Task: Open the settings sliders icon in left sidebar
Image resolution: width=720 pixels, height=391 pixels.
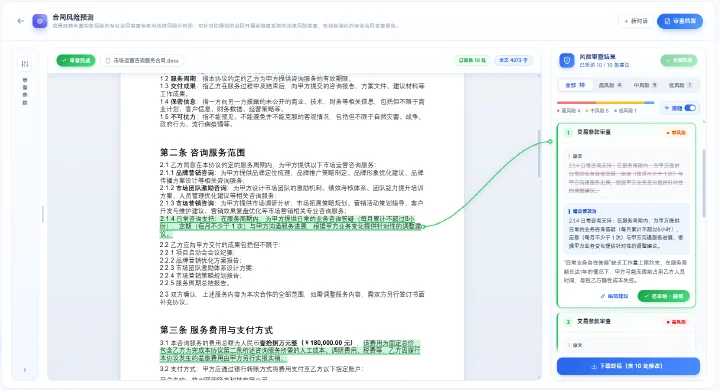Action: point(25,64)
